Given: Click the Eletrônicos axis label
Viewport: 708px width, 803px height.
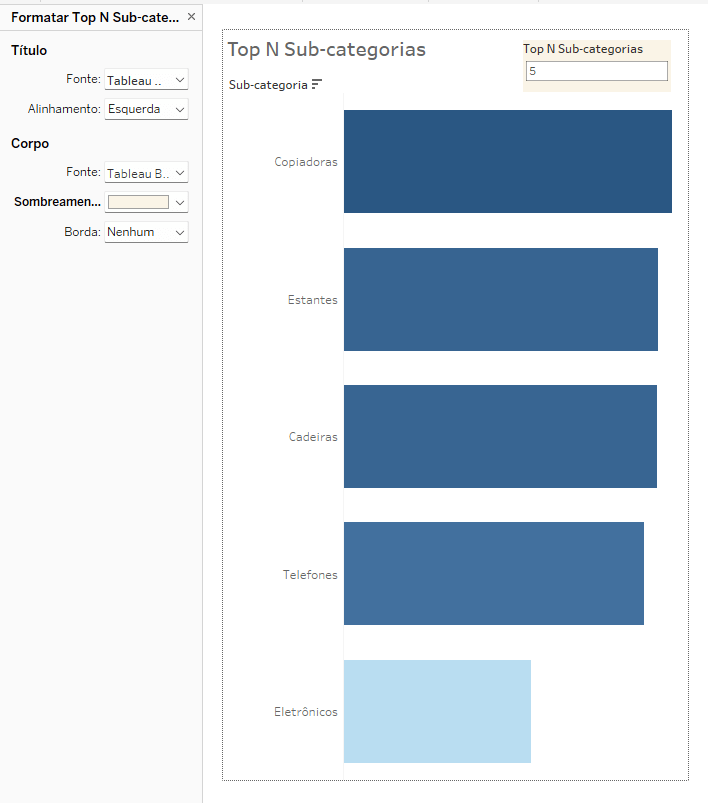Looking at the screenshot, I should pyautogui.click(x=306, y=712).
